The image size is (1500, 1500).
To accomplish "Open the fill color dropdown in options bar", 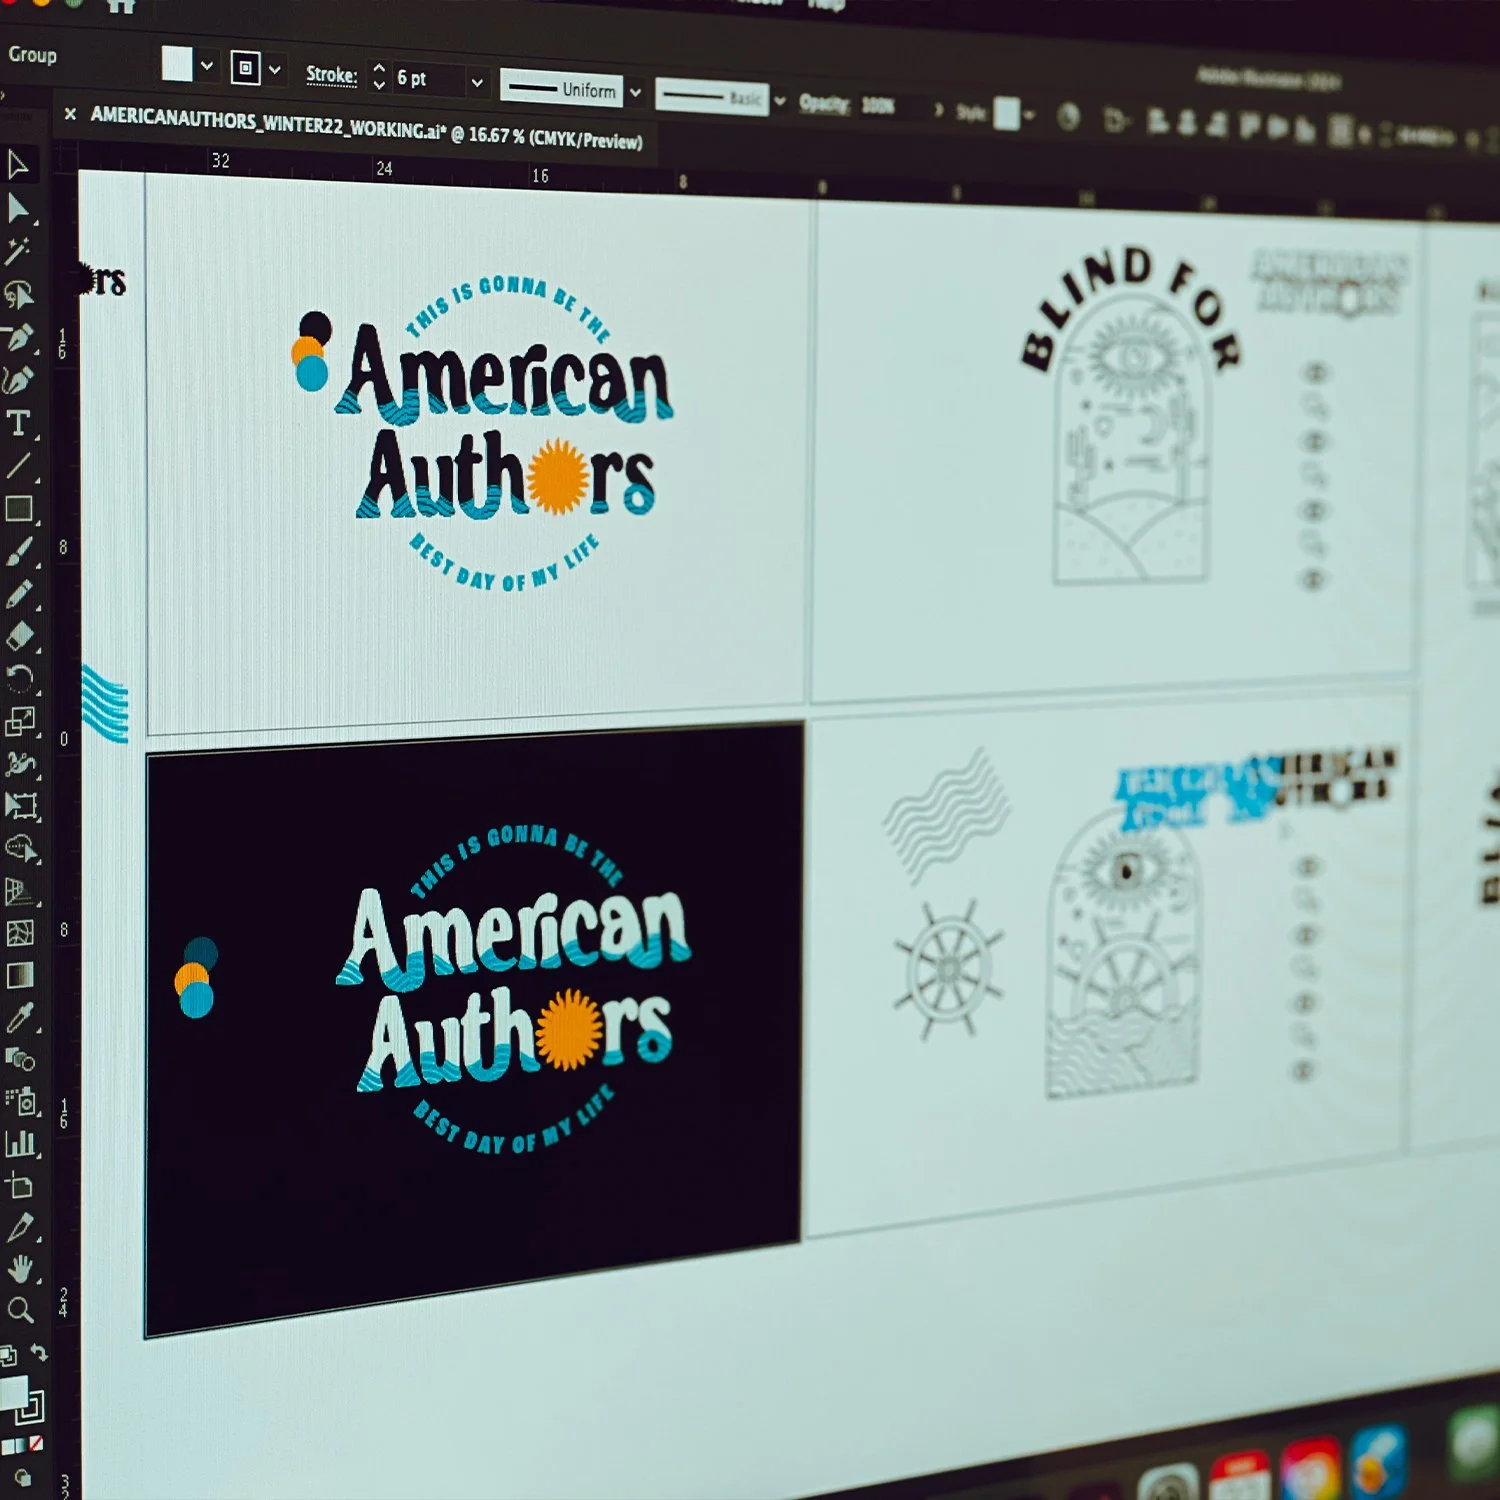I will (x=207, y=68).
